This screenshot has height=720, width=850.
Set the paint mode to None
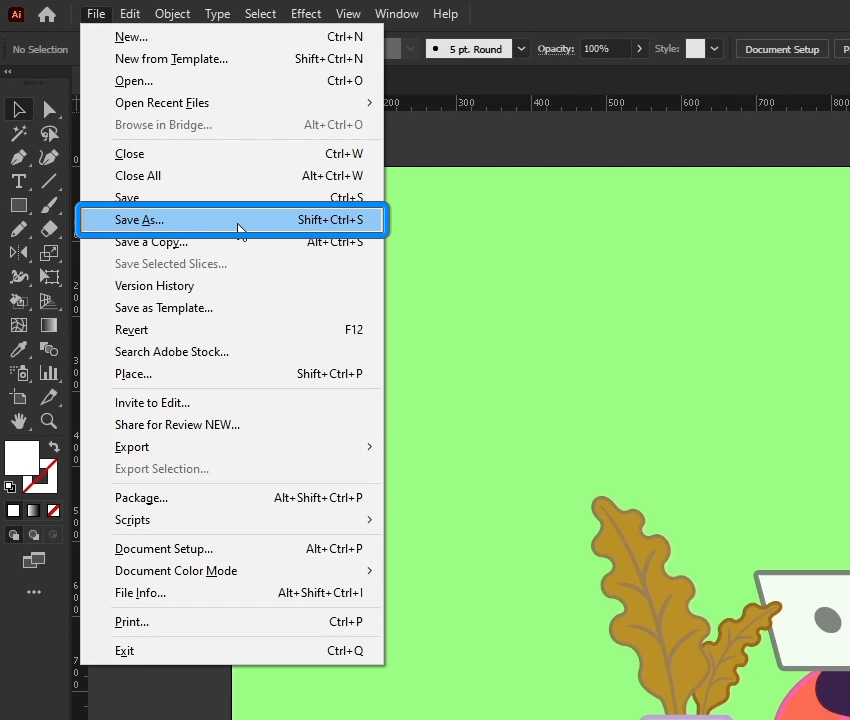tap(53, 510)
